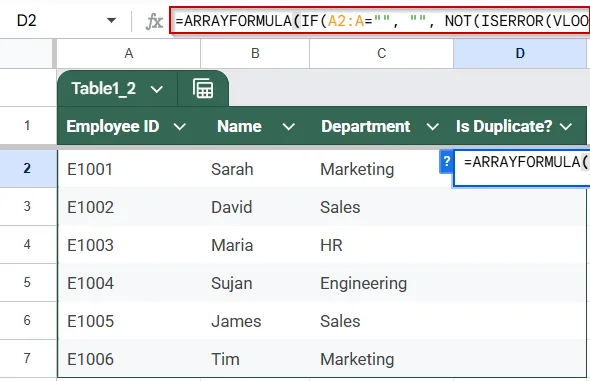Open Employee ID column filter dropdown
This screenshot has height=381, width=590.
point(179,127)
